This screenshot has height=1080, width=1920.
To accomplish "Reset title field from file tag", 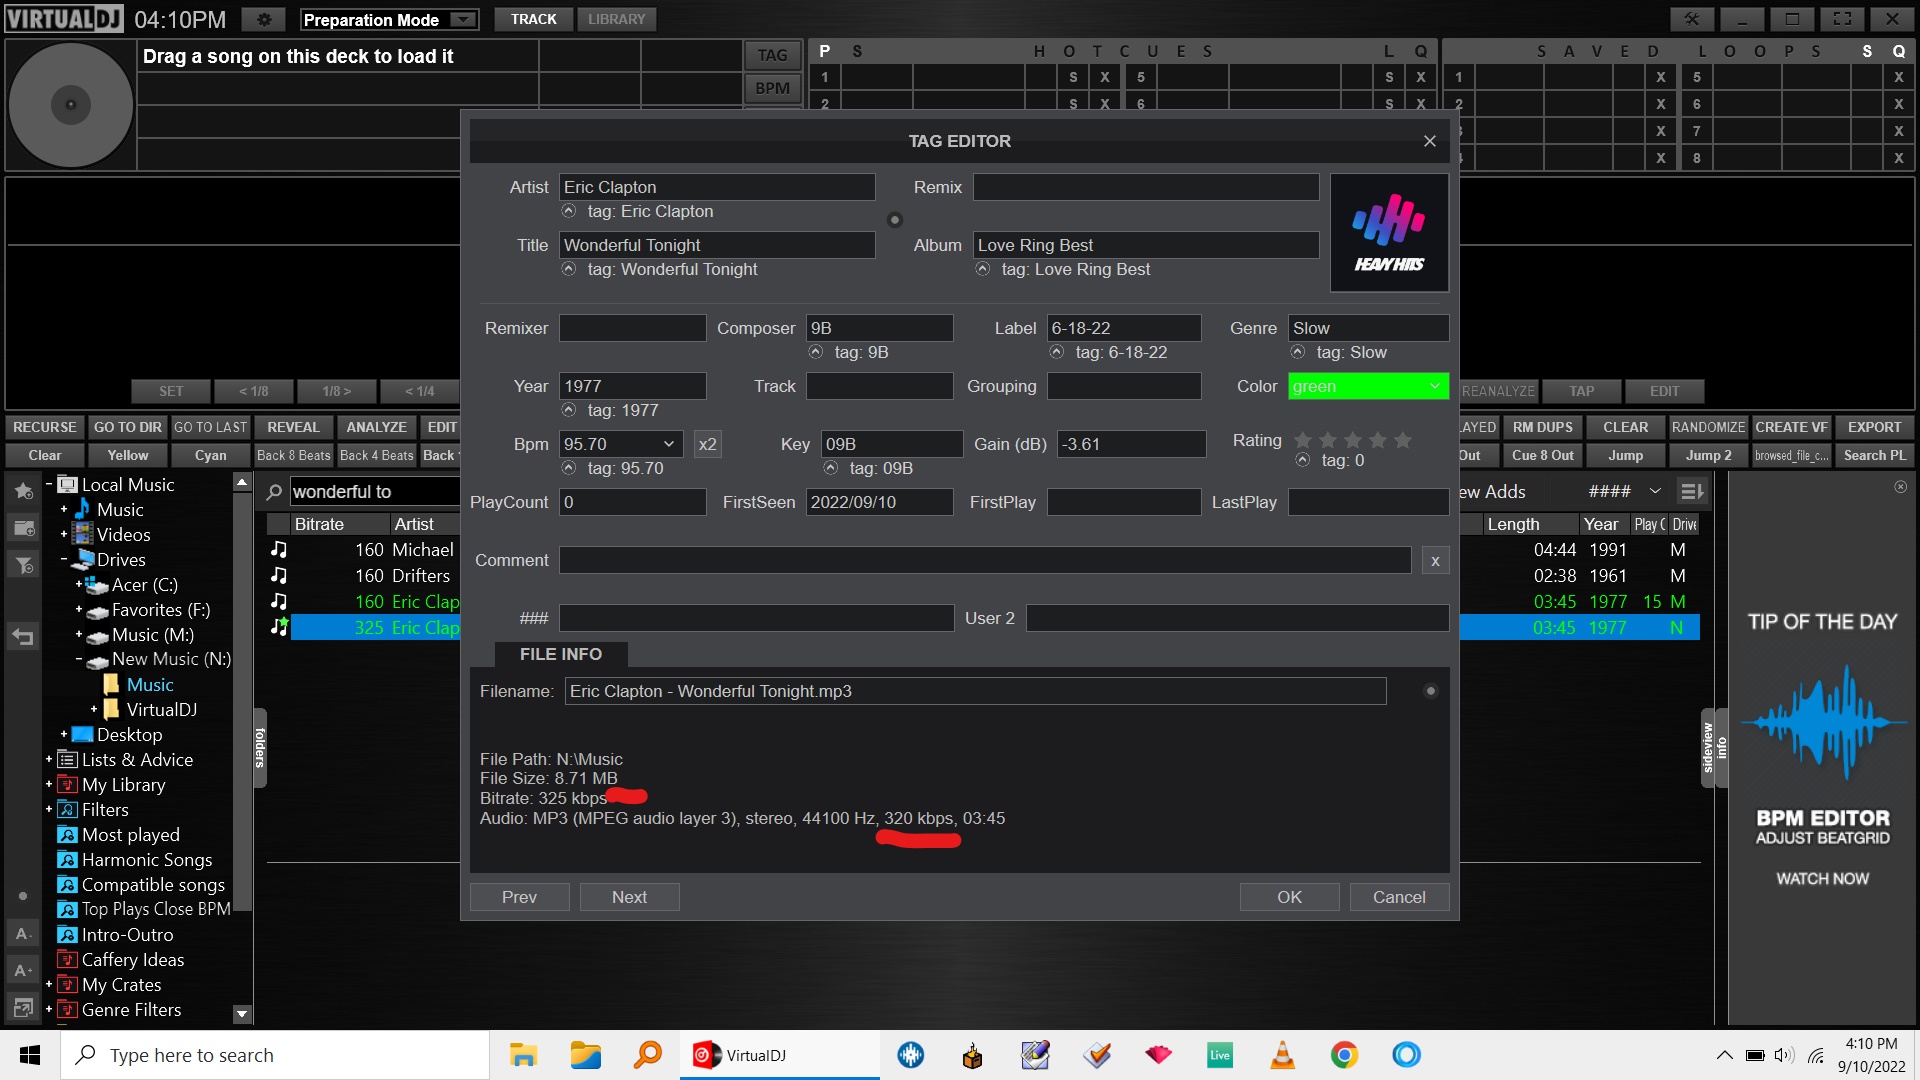I will (x=569, y=269).
